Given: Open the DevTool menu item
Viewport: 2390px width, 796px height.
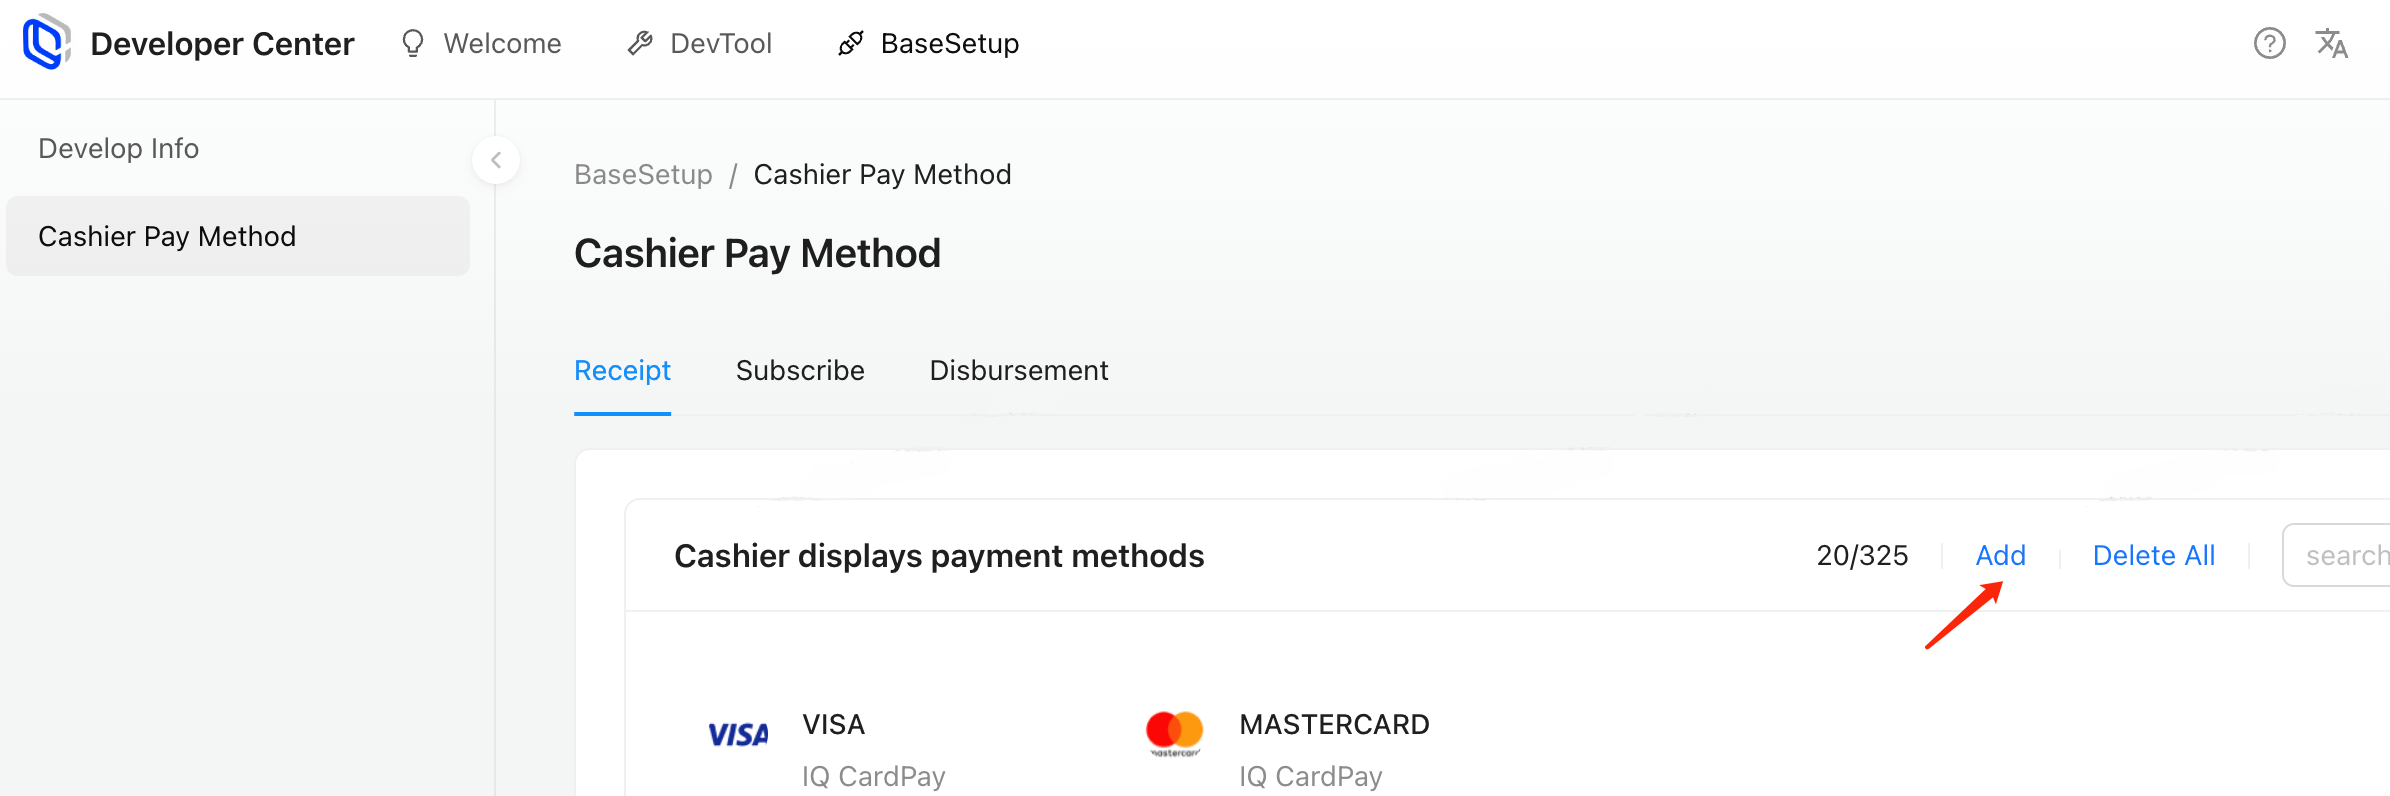Looking at the screenshot, I should [x=721, y=43].
